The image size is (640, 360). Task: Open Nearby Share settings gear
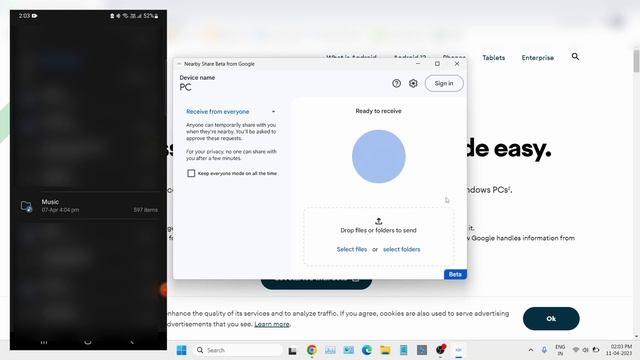tap(413, 83)
